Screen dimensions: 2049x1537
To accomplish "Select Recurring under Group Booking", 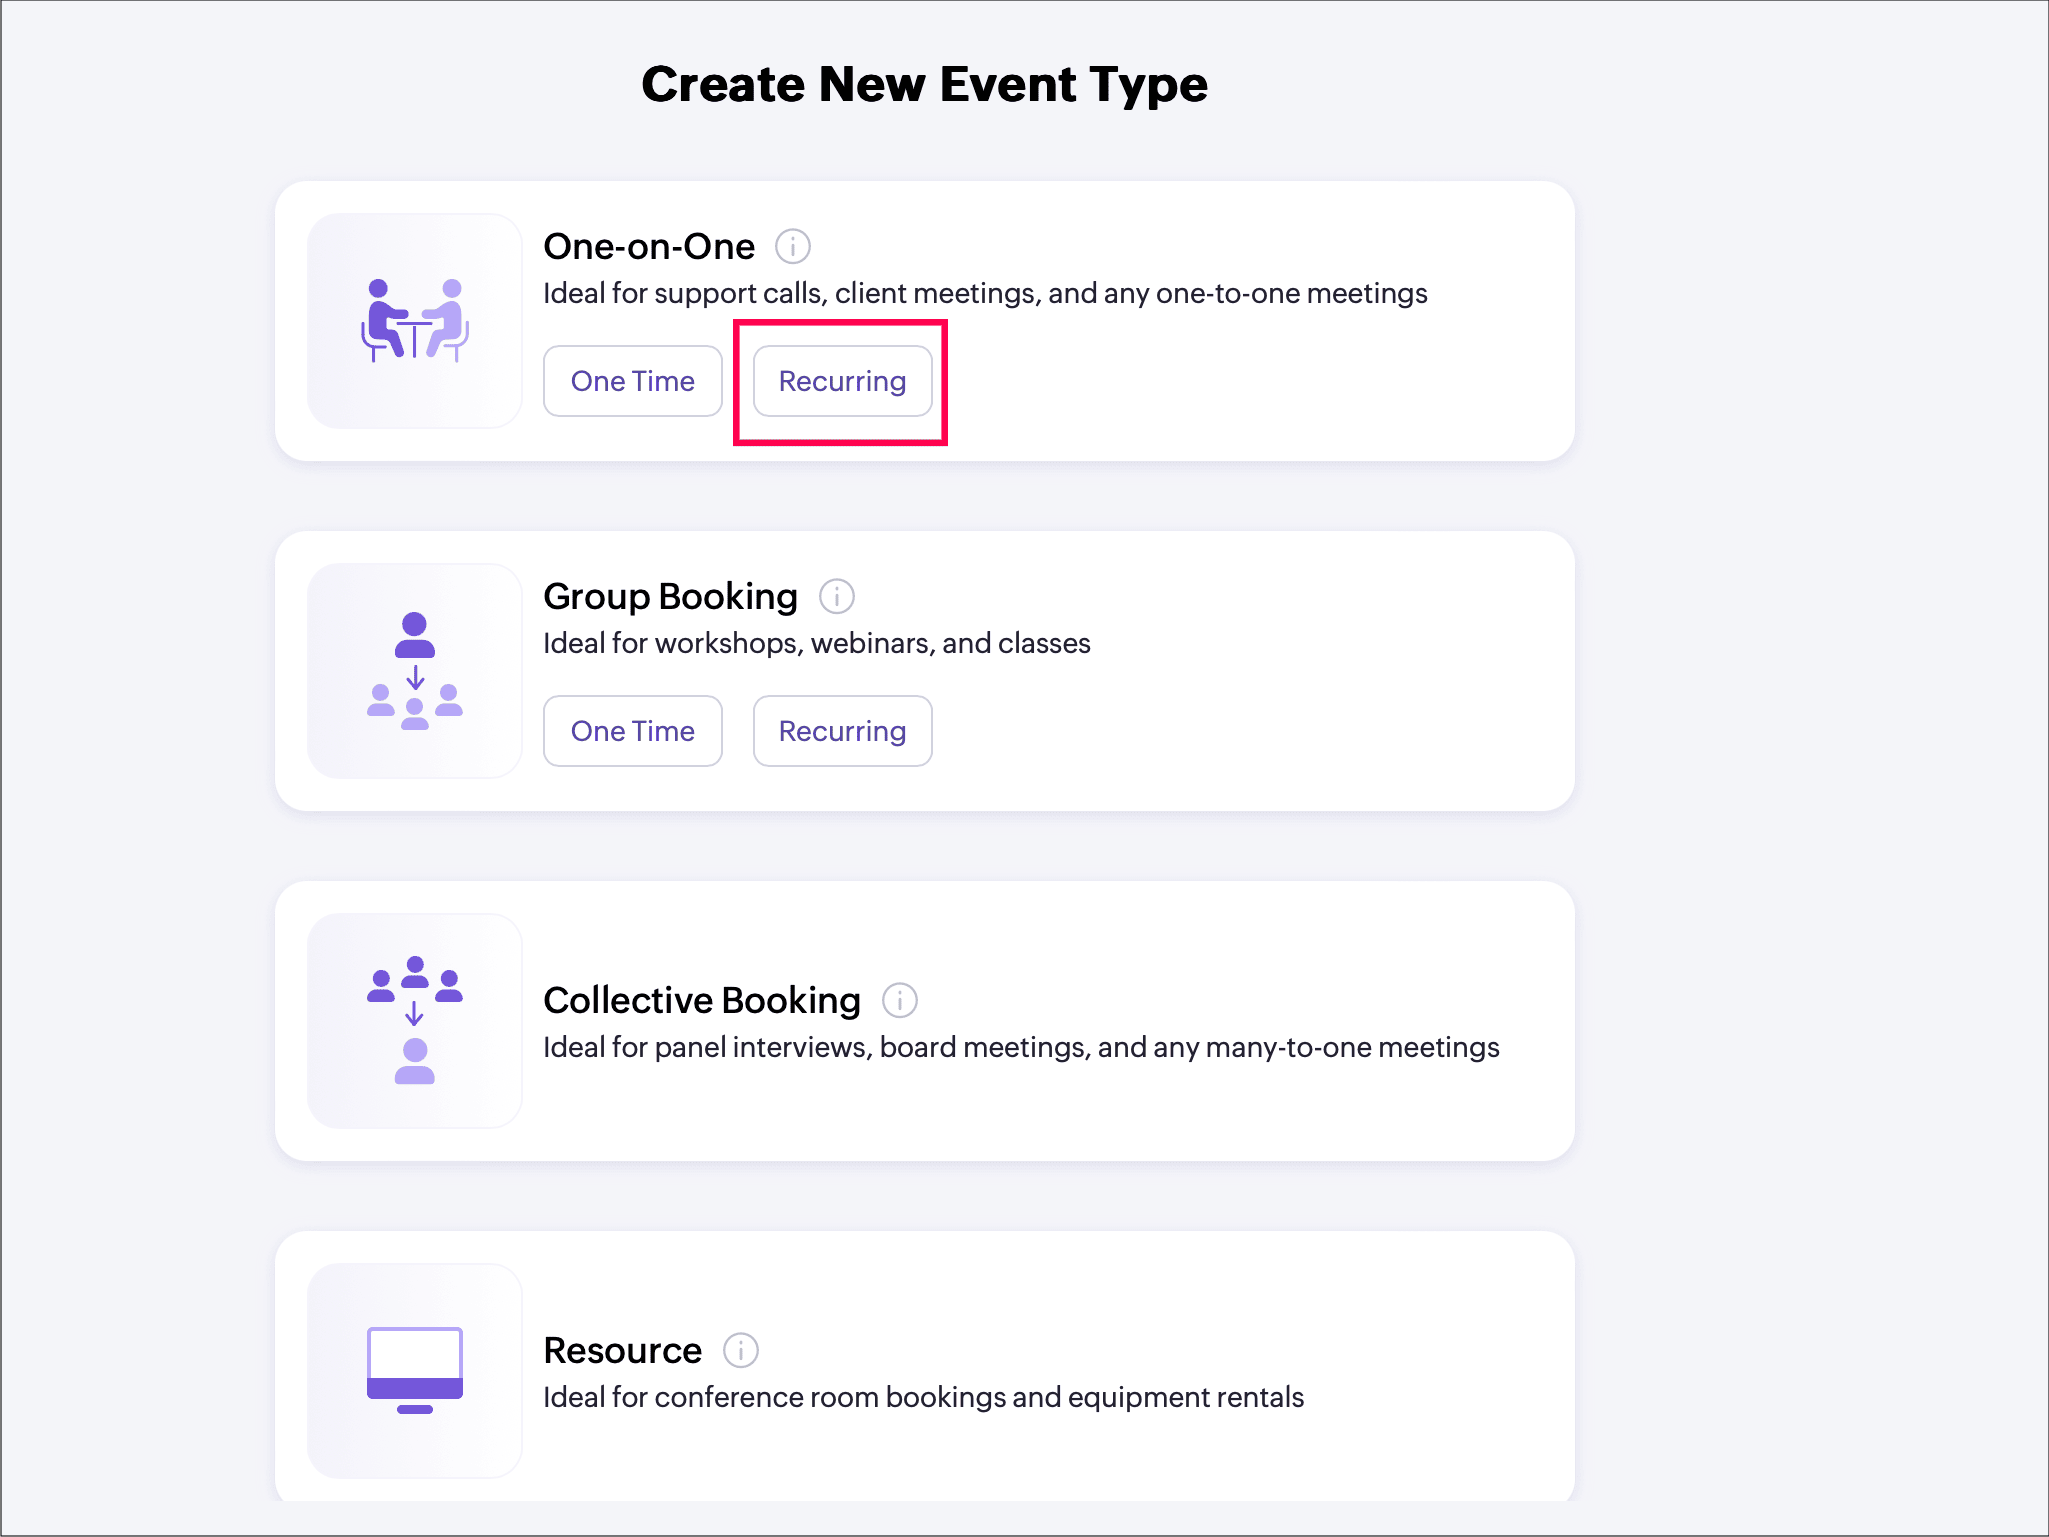I will coord(842,731).
